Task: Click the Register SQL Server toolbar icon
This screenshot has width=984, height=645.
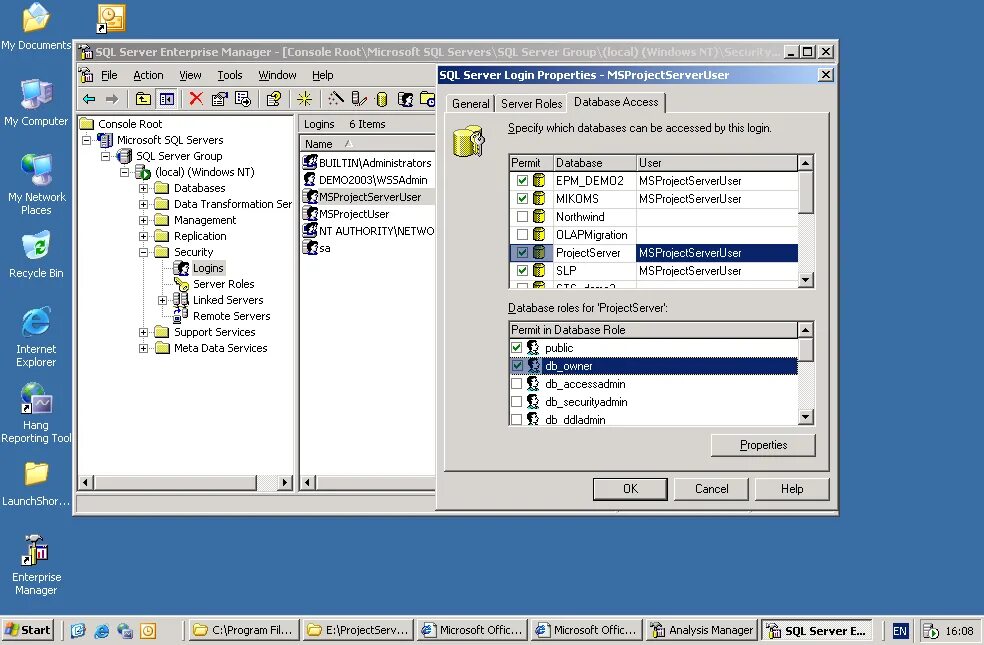Action: coord(358,99)
